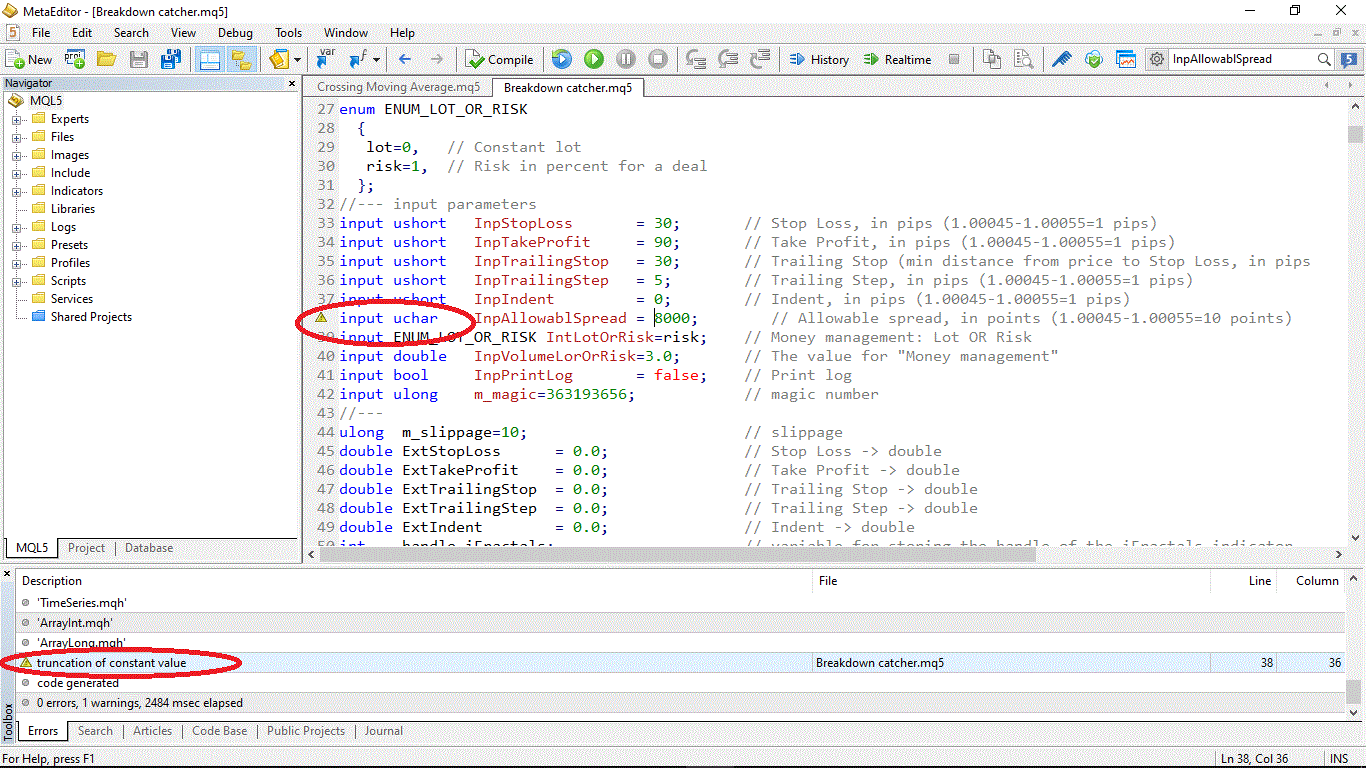This screenshot has width=1366, height=768.
Task: Open the Journal tab in Toolbox
Action: pos(384,731)
